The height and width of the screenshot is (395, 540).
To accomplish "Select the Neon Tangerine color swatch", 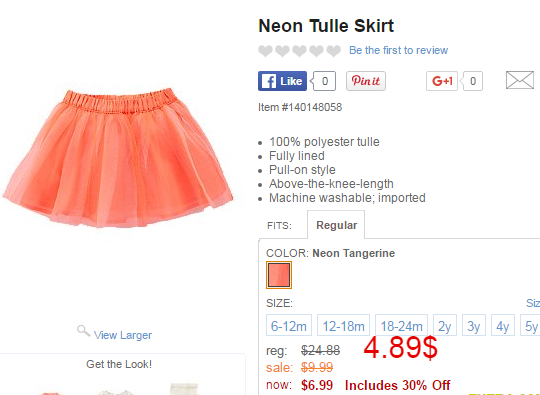I will (279, 275).
